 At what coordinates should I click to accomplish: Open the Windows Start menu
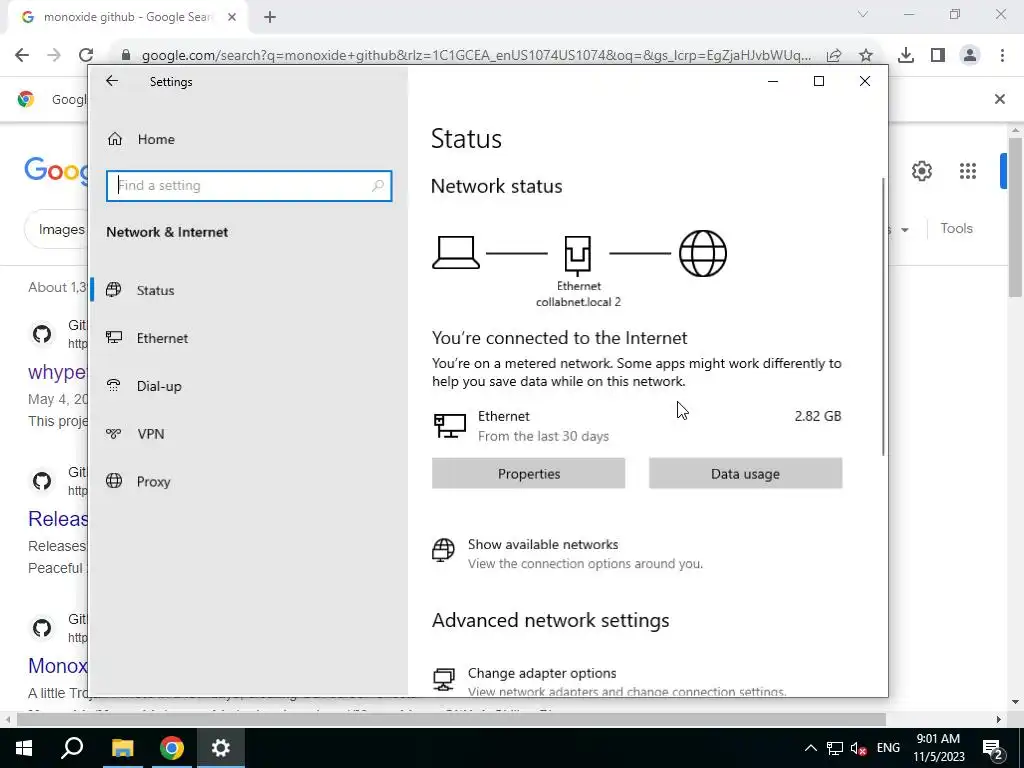[x=24, y=748]
